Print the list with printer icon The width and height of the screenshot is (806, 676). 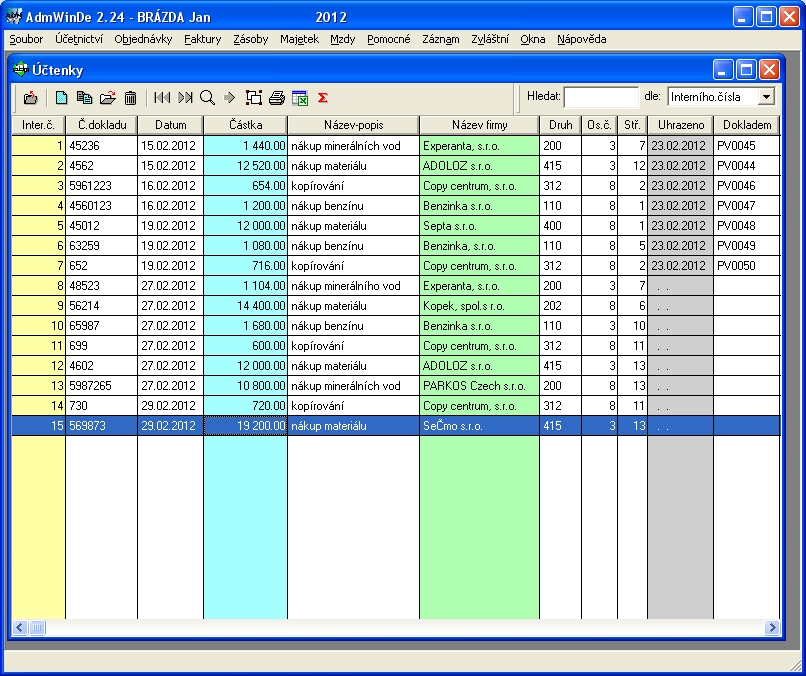[x=277, y=98]
